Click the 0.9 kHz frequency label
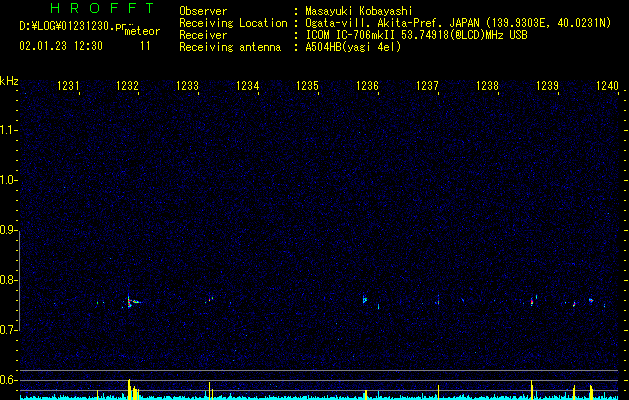Viewport: 629px width, 400px height. (8, 230)
